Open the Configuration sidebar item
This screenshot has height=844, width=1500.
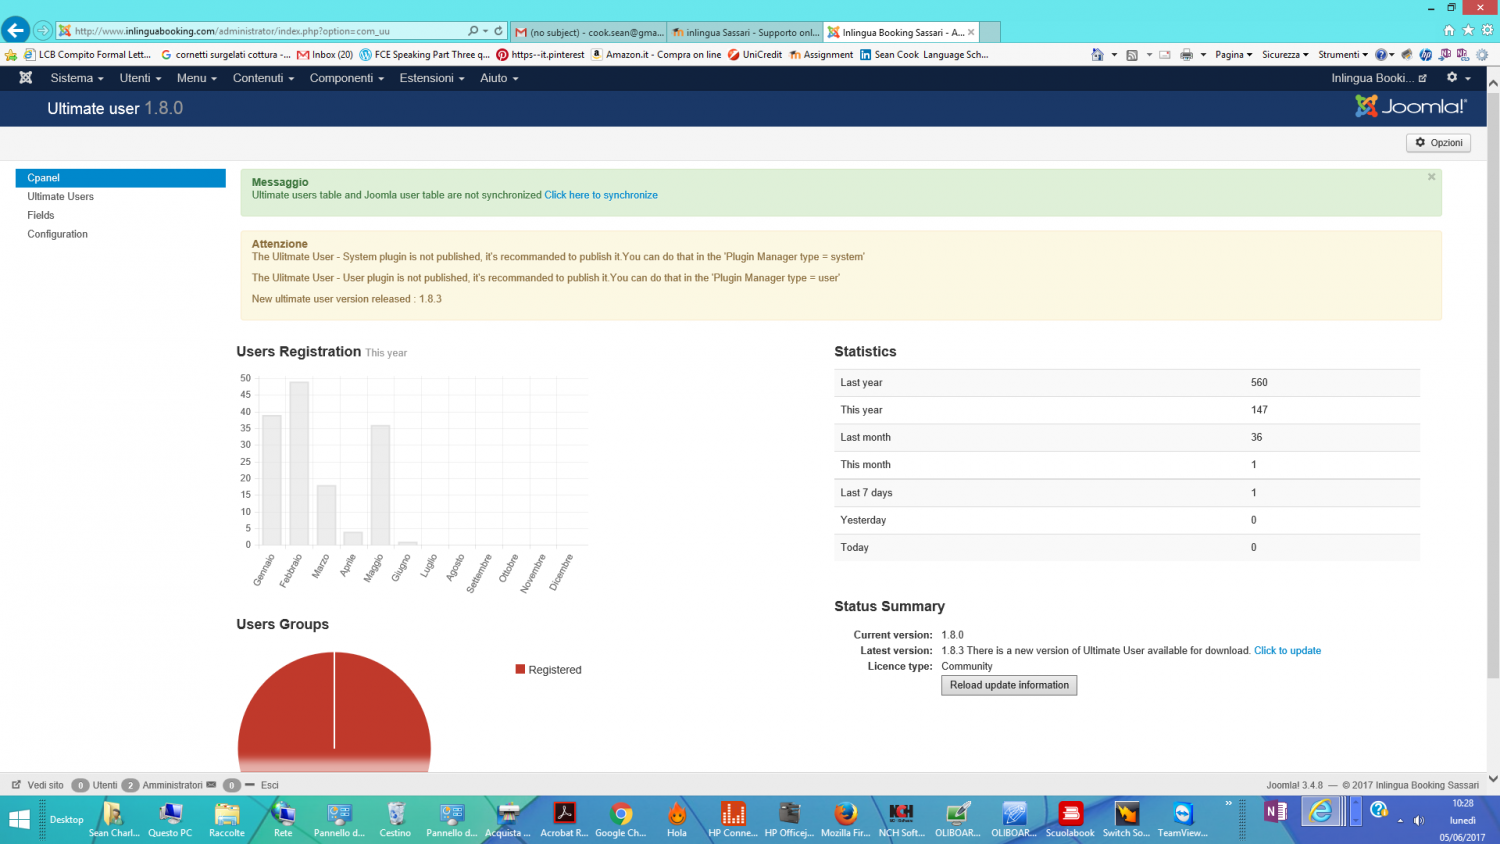58,234
